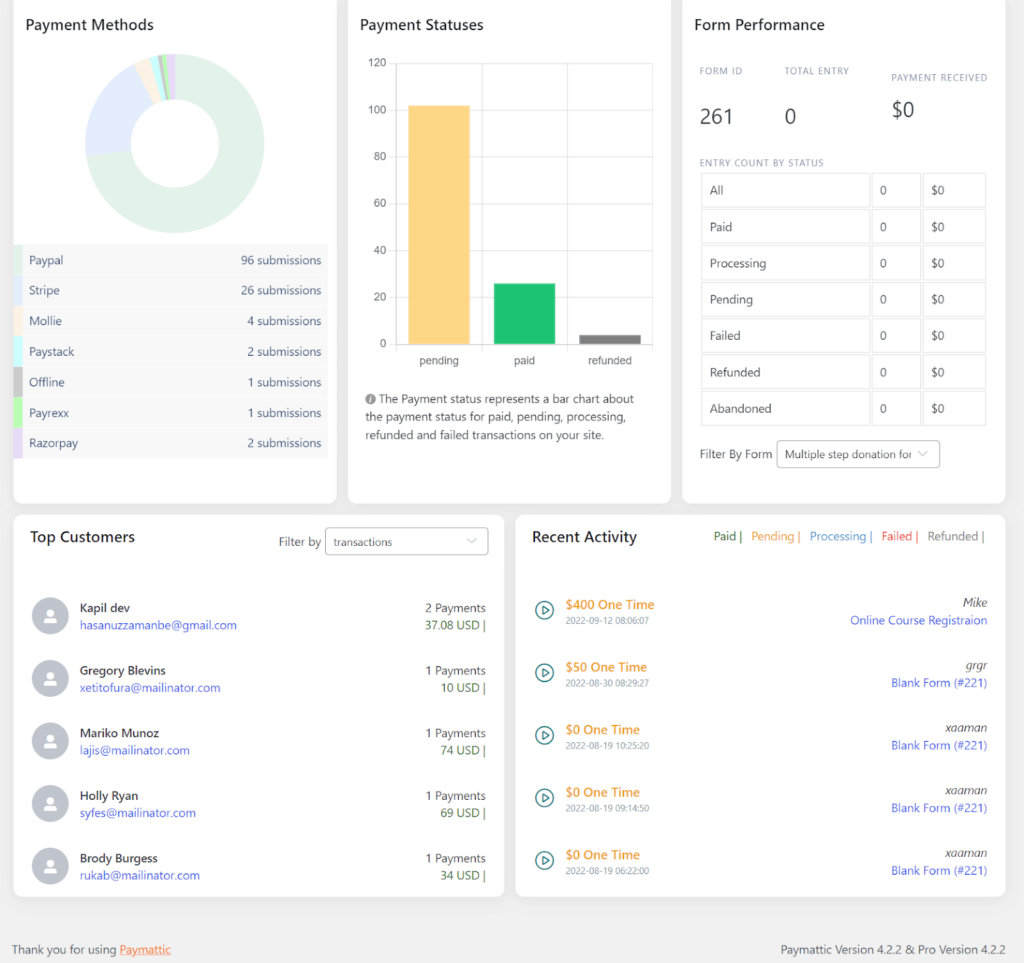
Task: Click the "Processing" entry count row label
Action: tap(738, 264)
